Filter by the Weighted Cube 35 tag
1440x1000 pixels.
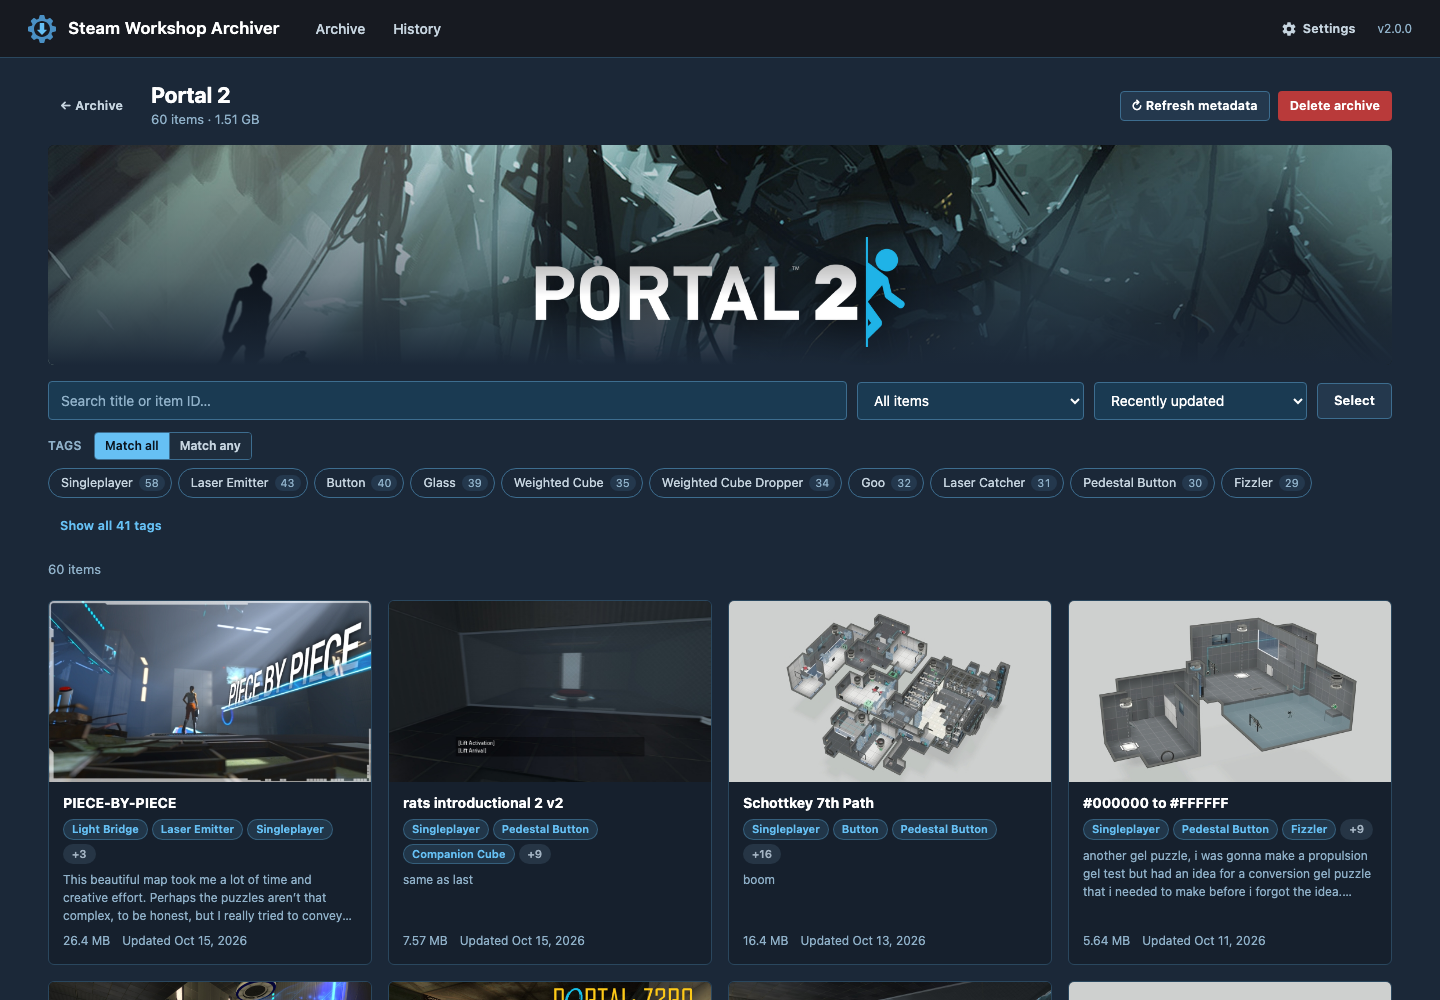click(x=572, y=483)
